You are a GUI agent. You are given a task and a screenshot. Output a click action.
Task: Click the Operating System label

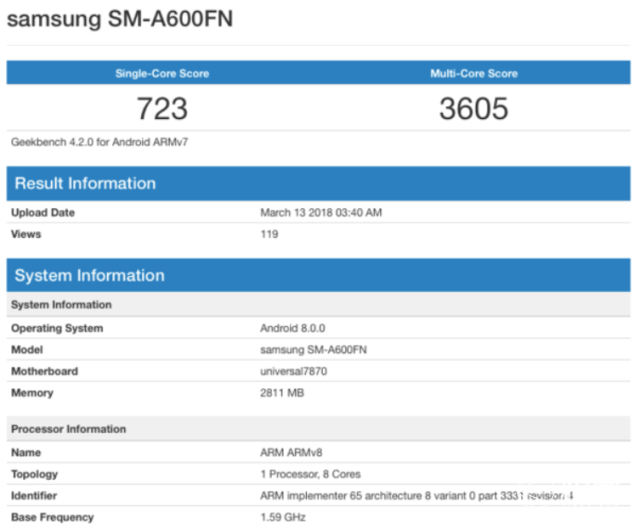click(57, 328)
